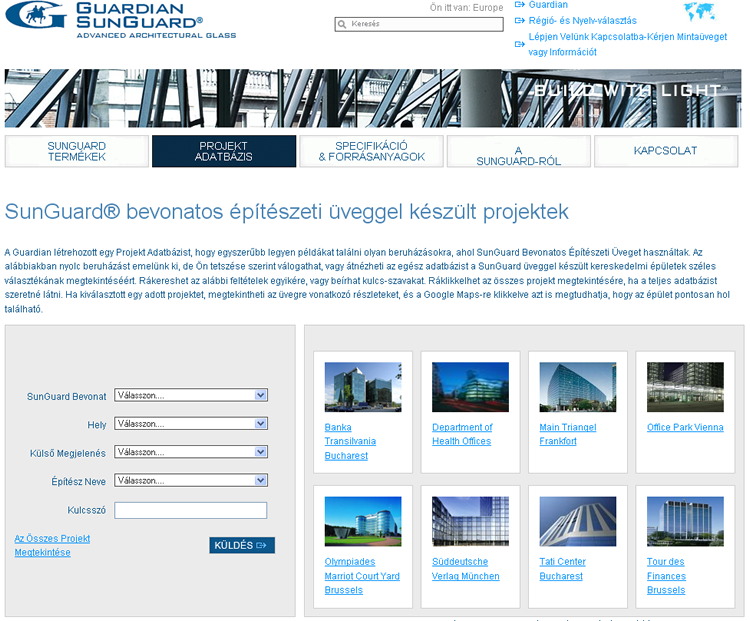Open Specifikáció & Forrásanyagok menu
The width and height of the screenshot is (750, 621).
point(372,151)
